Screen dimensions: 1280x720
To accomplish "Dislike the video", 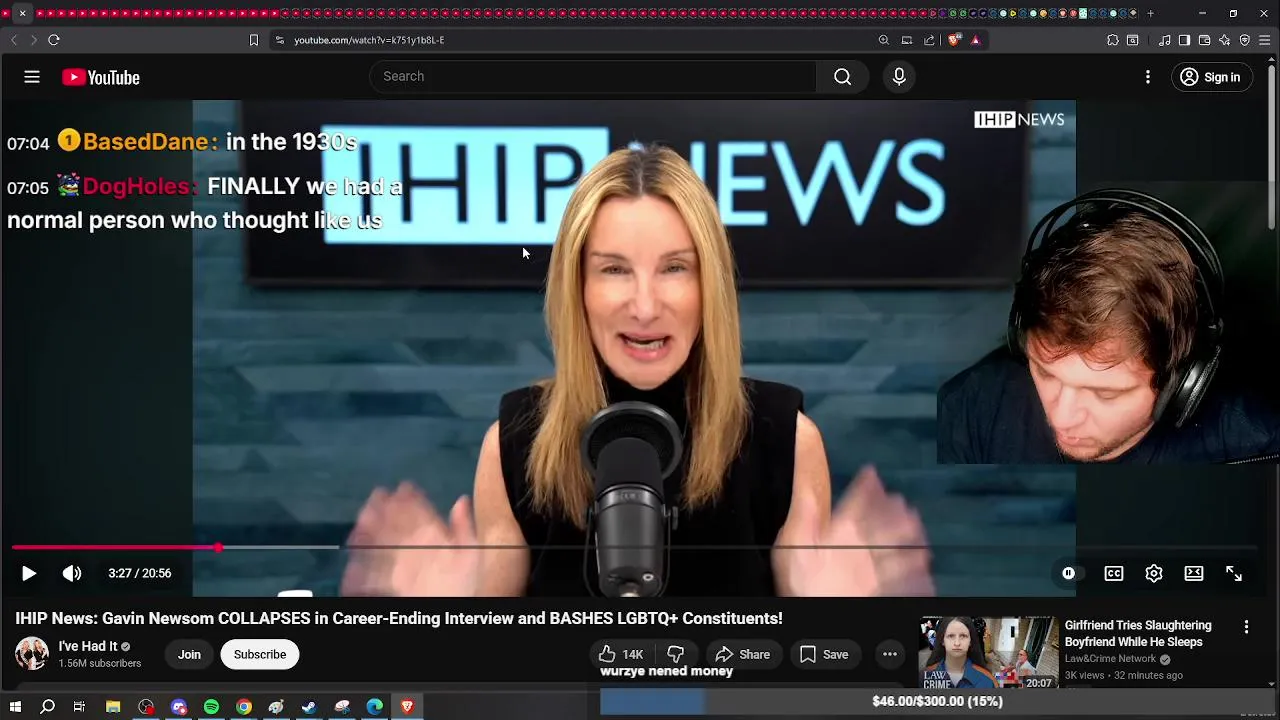I will (x=676, y=654).
